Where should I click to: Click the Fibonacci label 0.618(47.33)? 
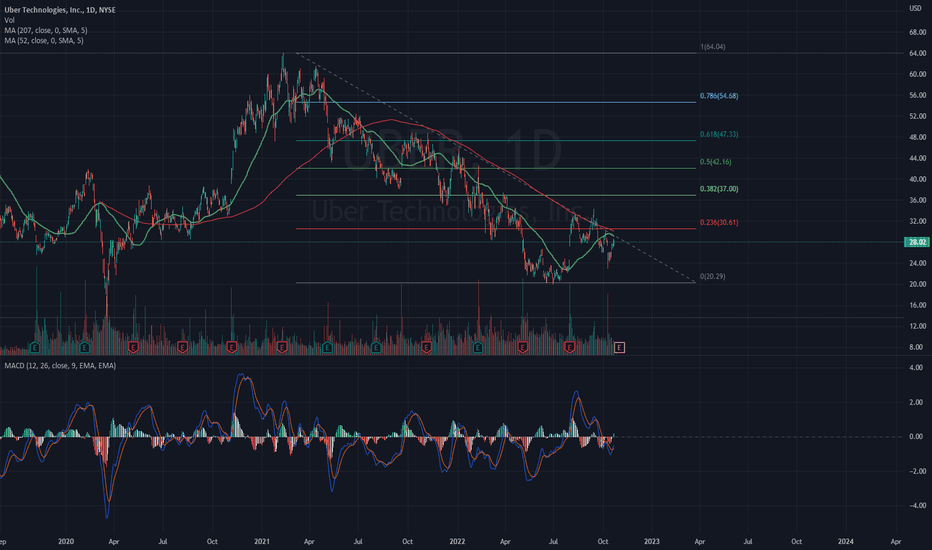coord(719,134)
